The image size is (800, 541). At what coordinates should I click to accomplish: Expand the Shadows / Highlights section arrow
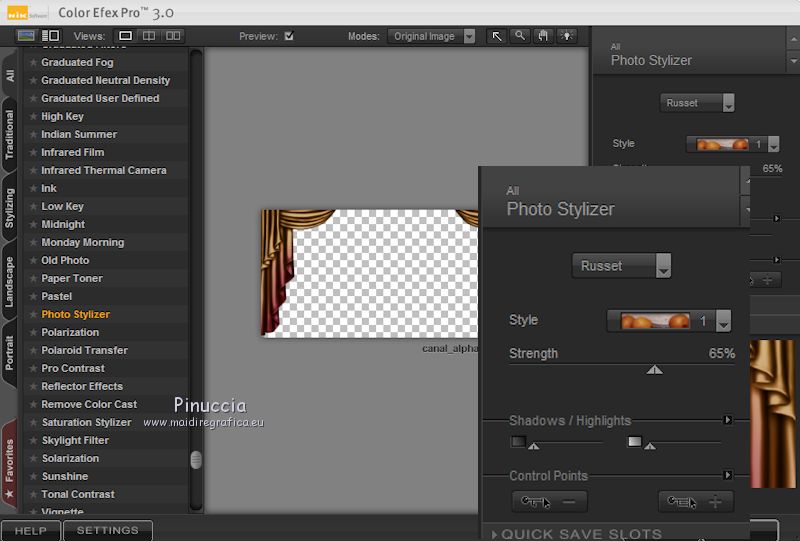tap(728, 420)
